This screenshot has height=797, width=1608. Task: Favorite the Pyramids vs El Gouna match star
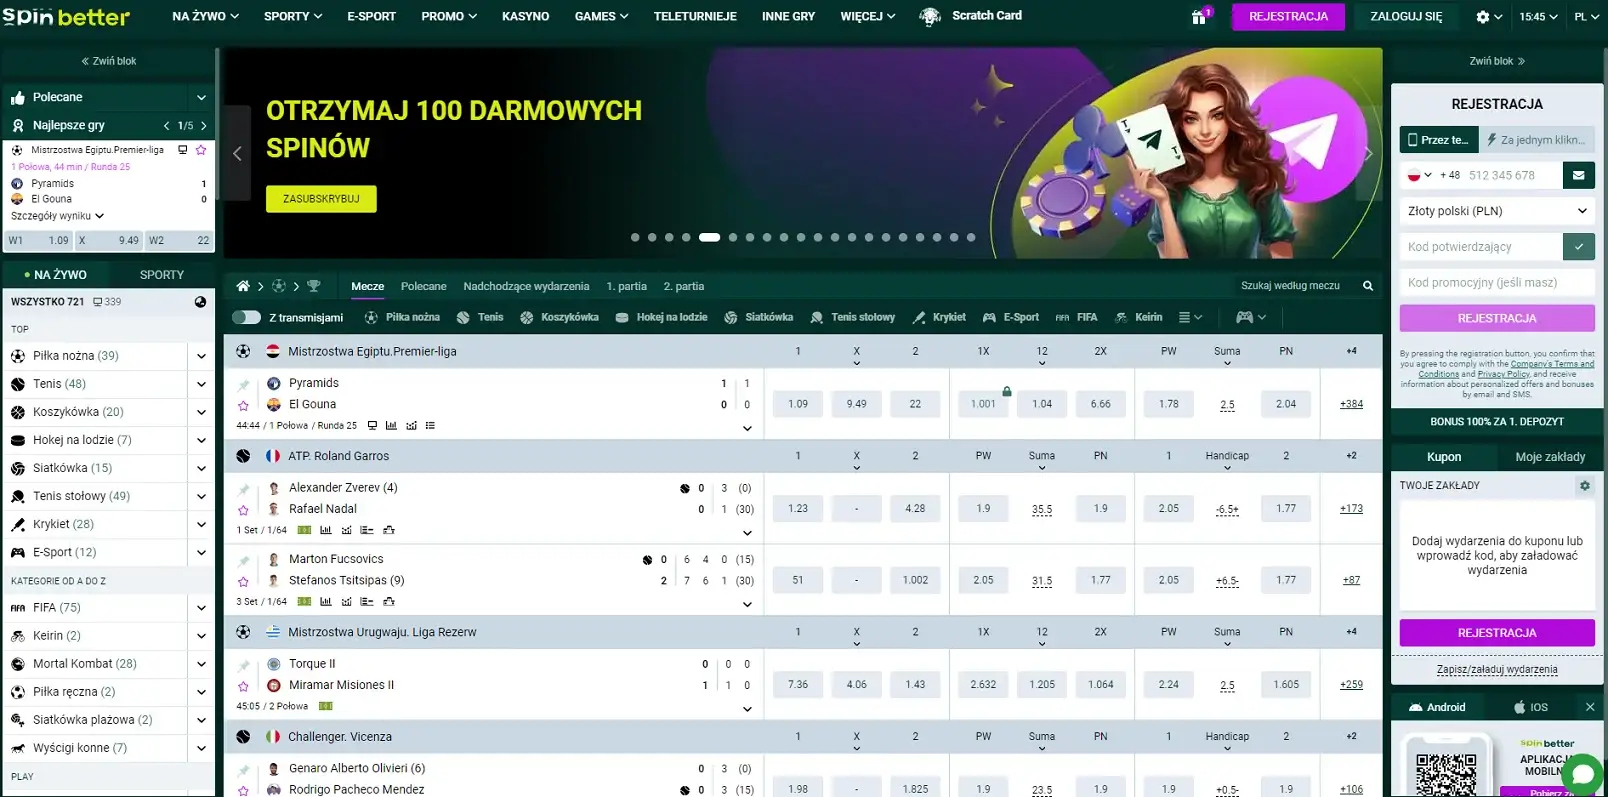tap(243, 405)
